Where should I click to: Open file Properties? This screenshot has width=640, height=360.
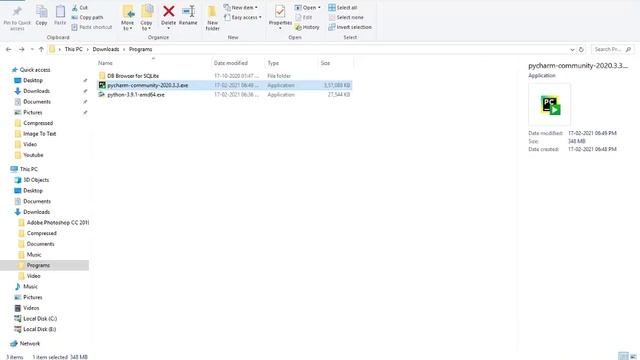click(x=280, y=17)
